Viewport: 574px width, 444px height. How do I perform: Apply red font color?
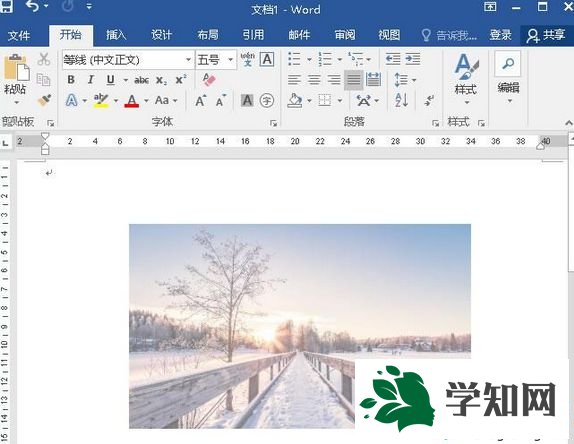point(132,100)
